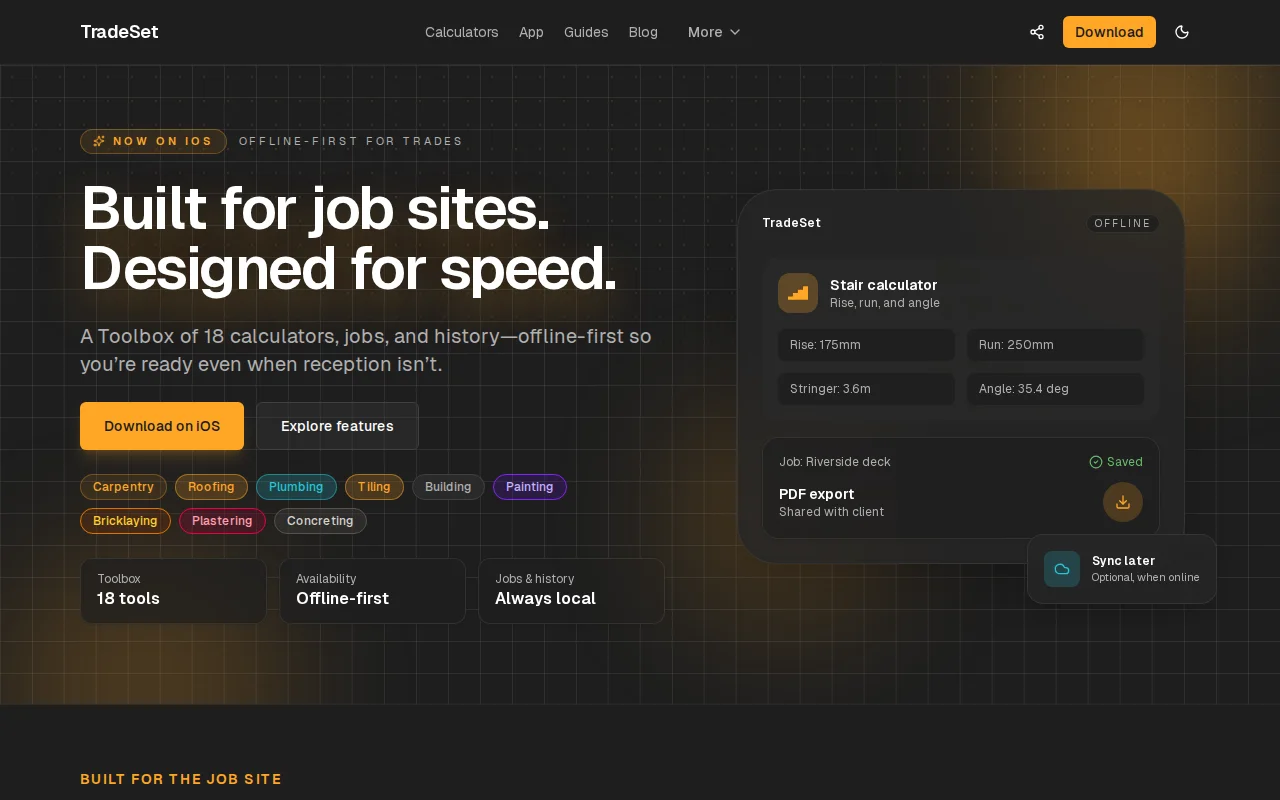Screen dimensions: 1280x800
Task: Click the Download button in header
Action: click(x=1109, y=32)
